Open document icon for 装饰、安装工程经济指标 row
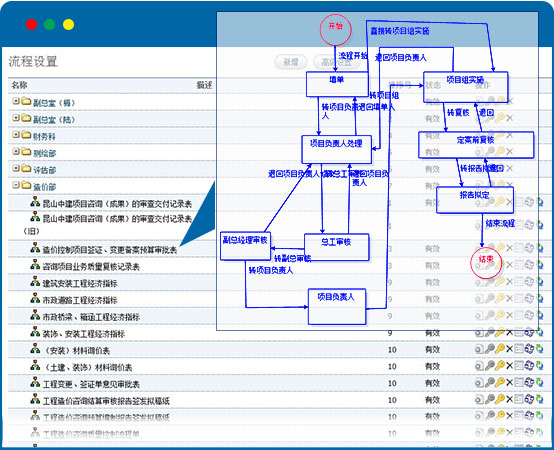The width and height of the screenshot is (554, 450). (x=479, y=332)
